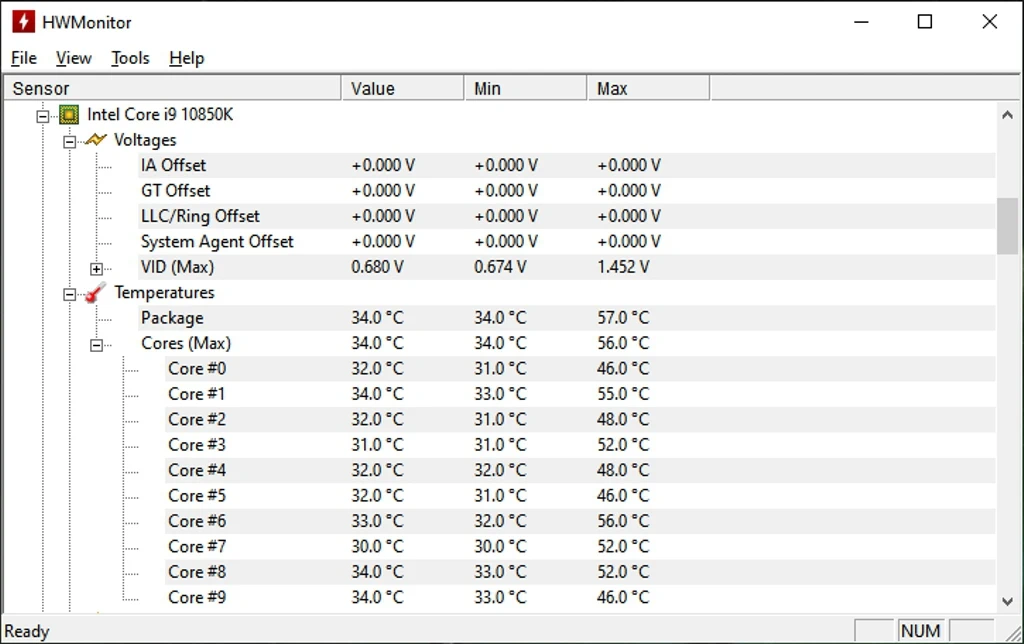Expand the VID (Max) entry
Viewport: 1024px width, 644px height.
point(96,269)
